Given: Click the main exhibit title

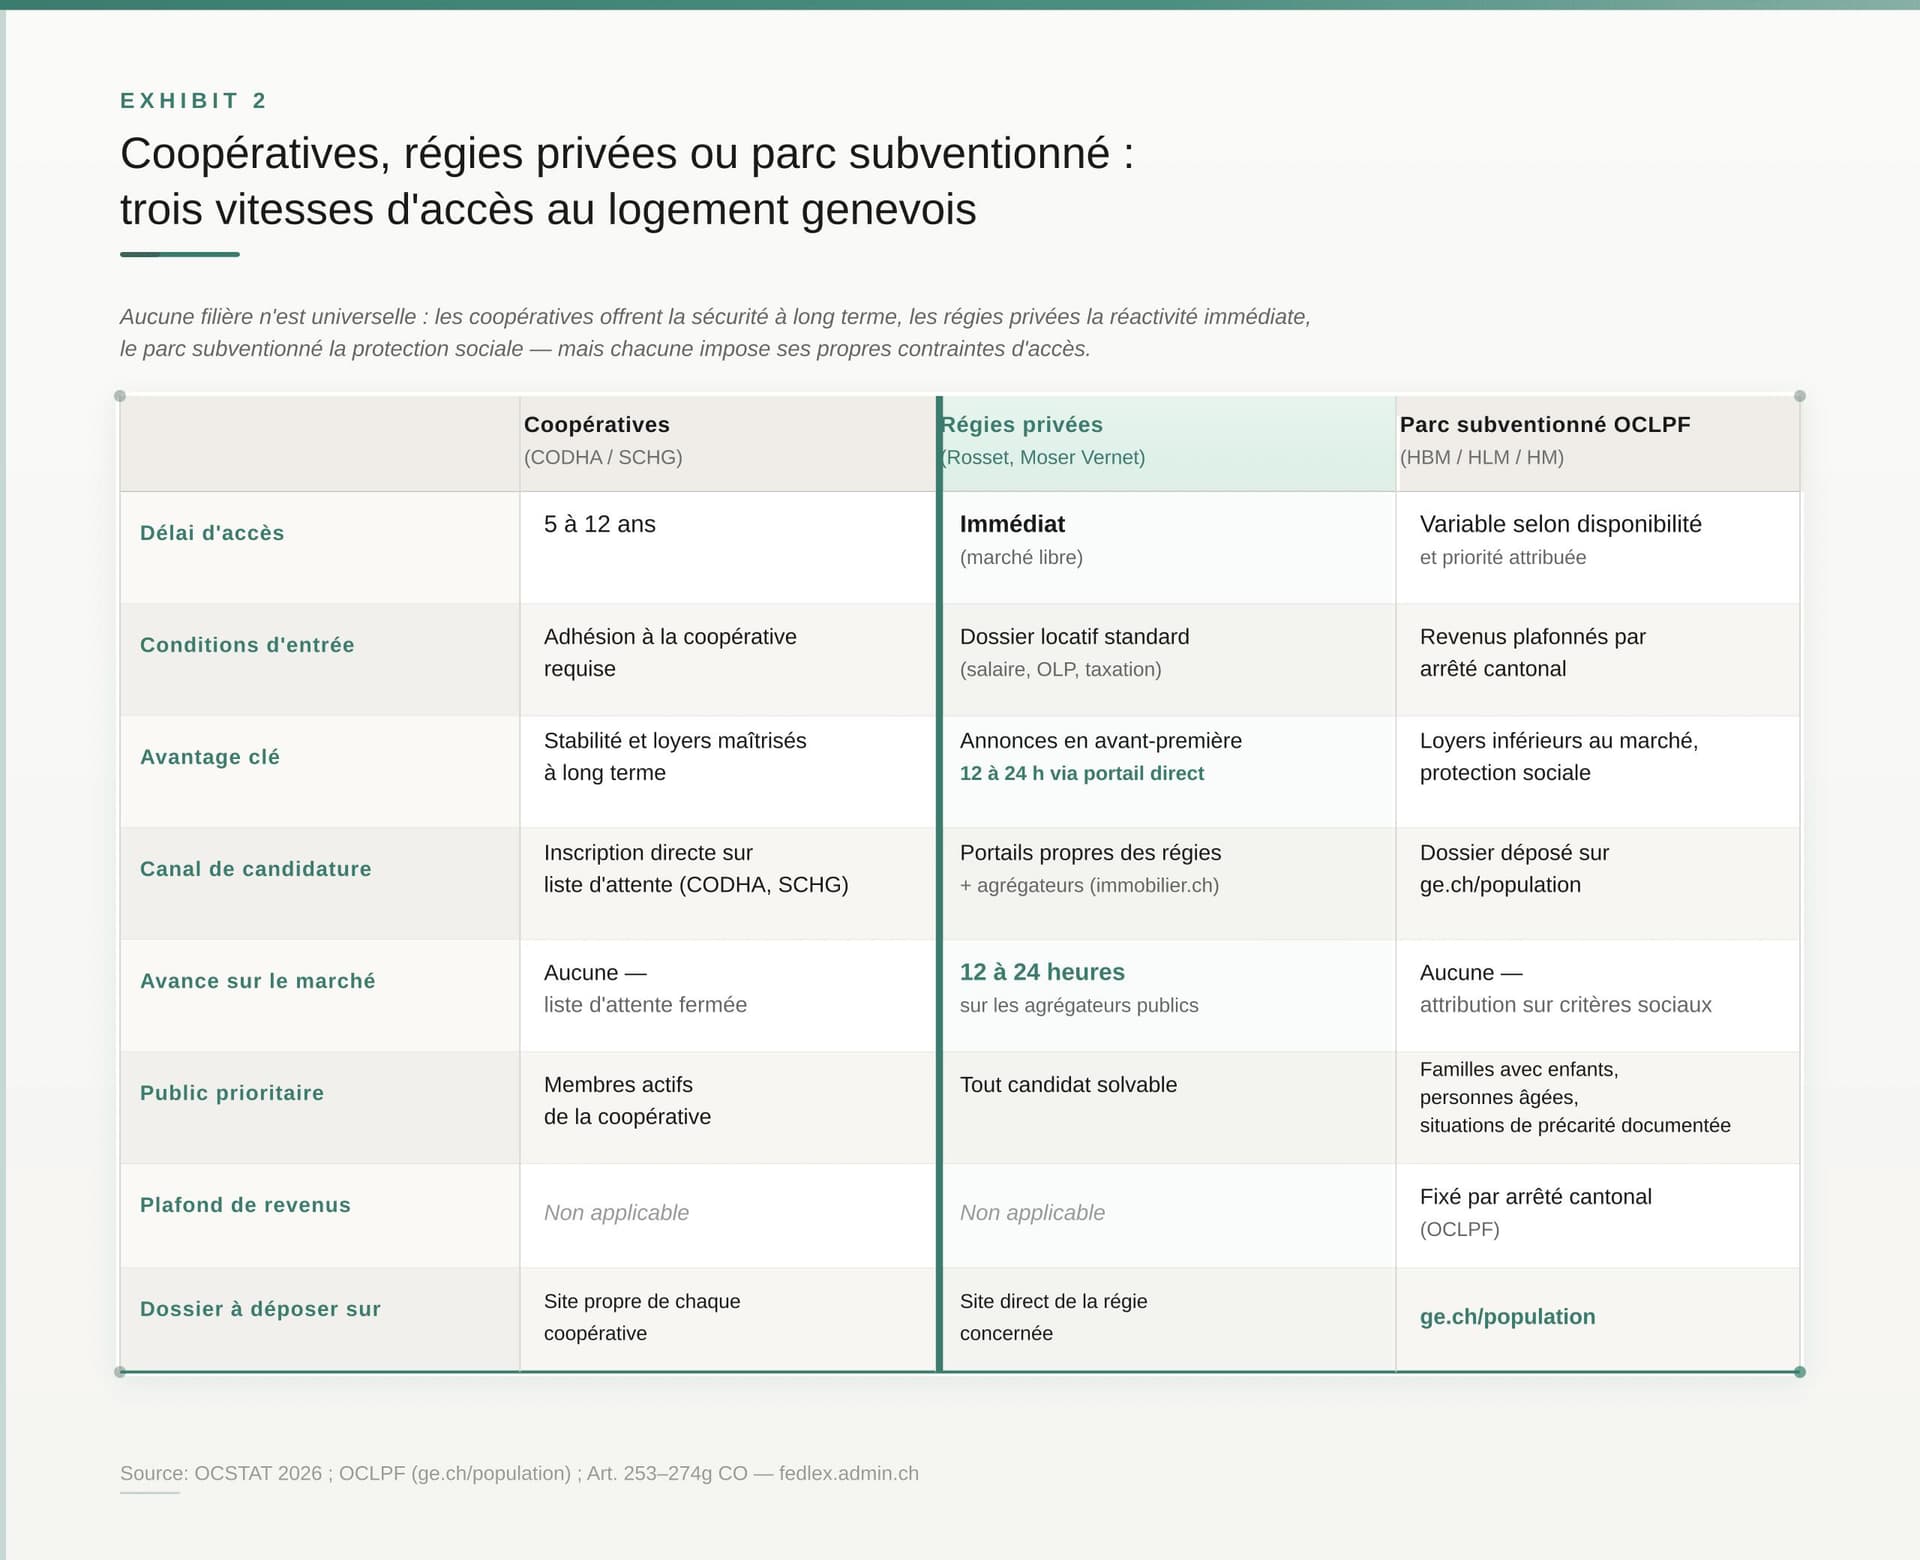Looking at the screenshot, I should pos(627,181).
